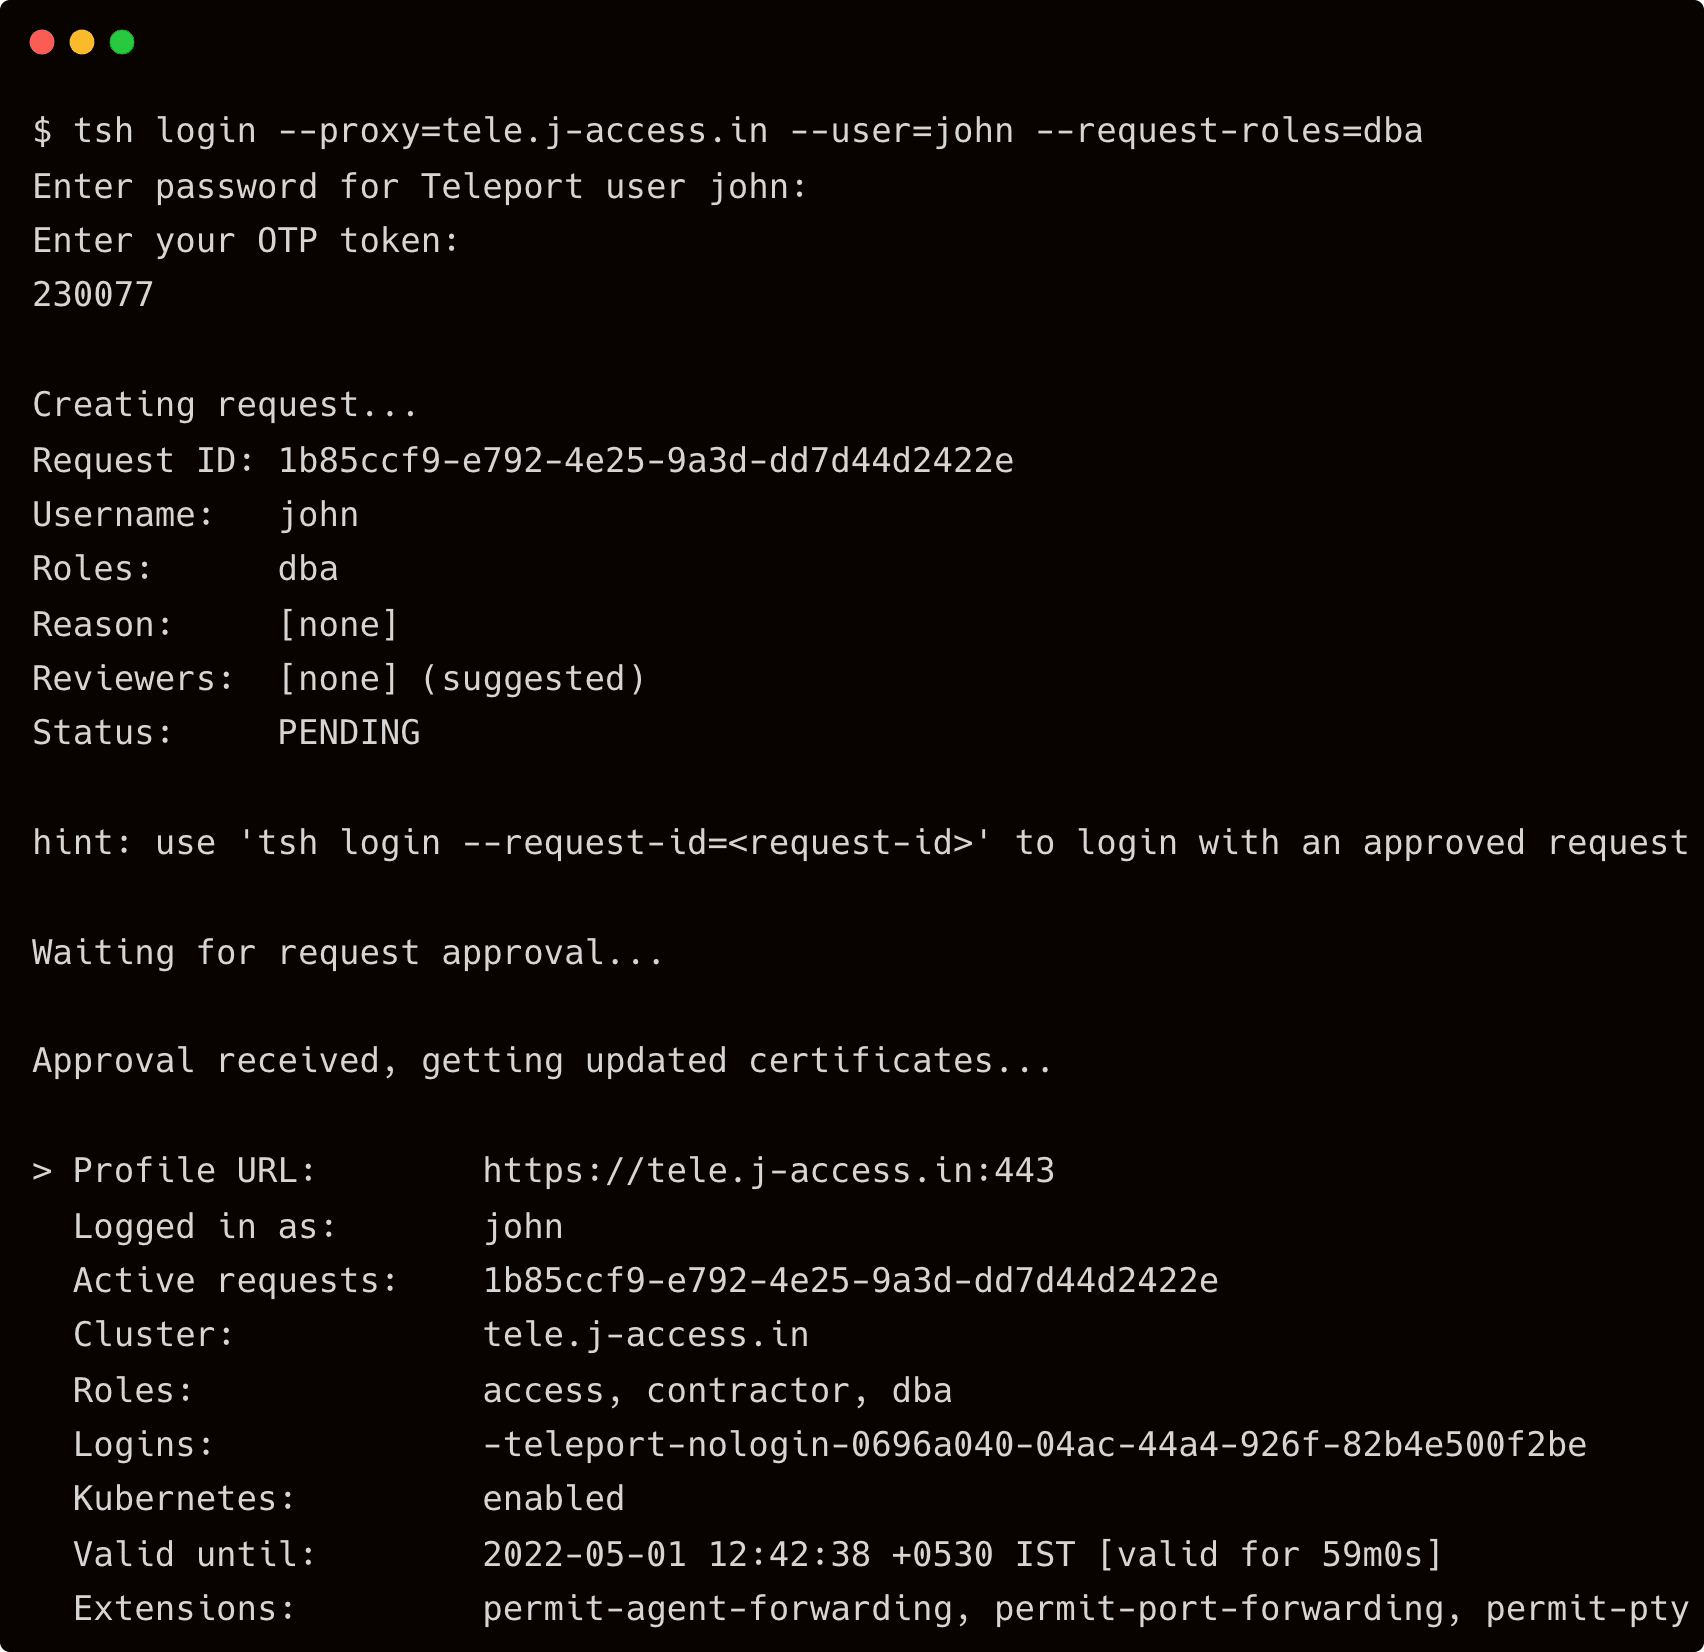Click the Kubernetes value 'enabled'
This screenshot has height=1652, width=1704.
[x=554, y=1499]
